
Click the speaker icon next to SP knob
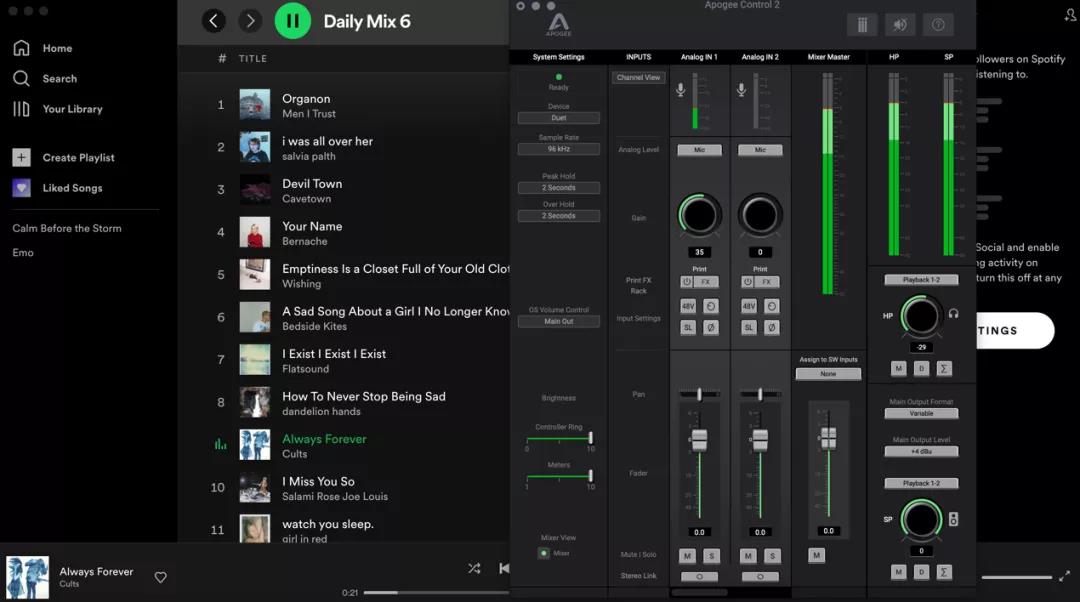tap(953, 519)
